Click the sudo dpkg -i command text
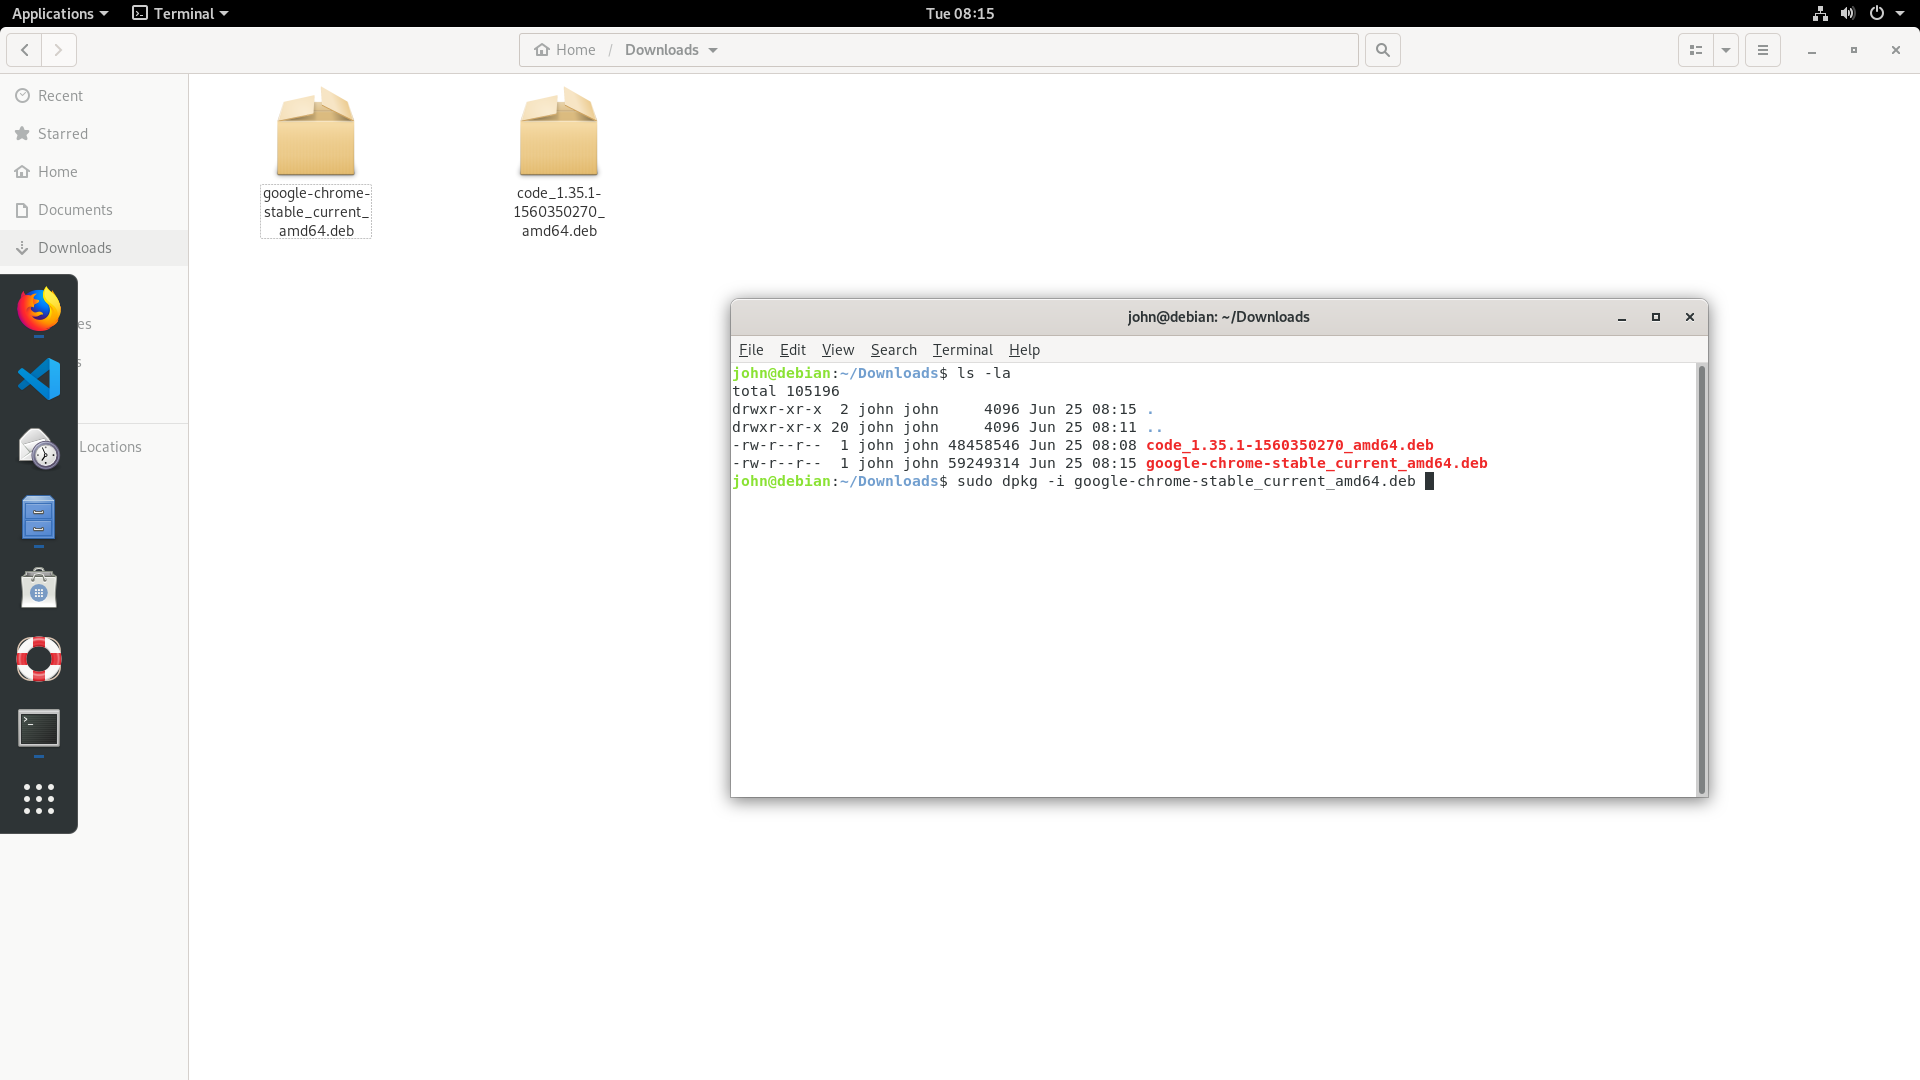Image resolution: width=1920 pixels, height=1080 pixels. point(1186,481)
